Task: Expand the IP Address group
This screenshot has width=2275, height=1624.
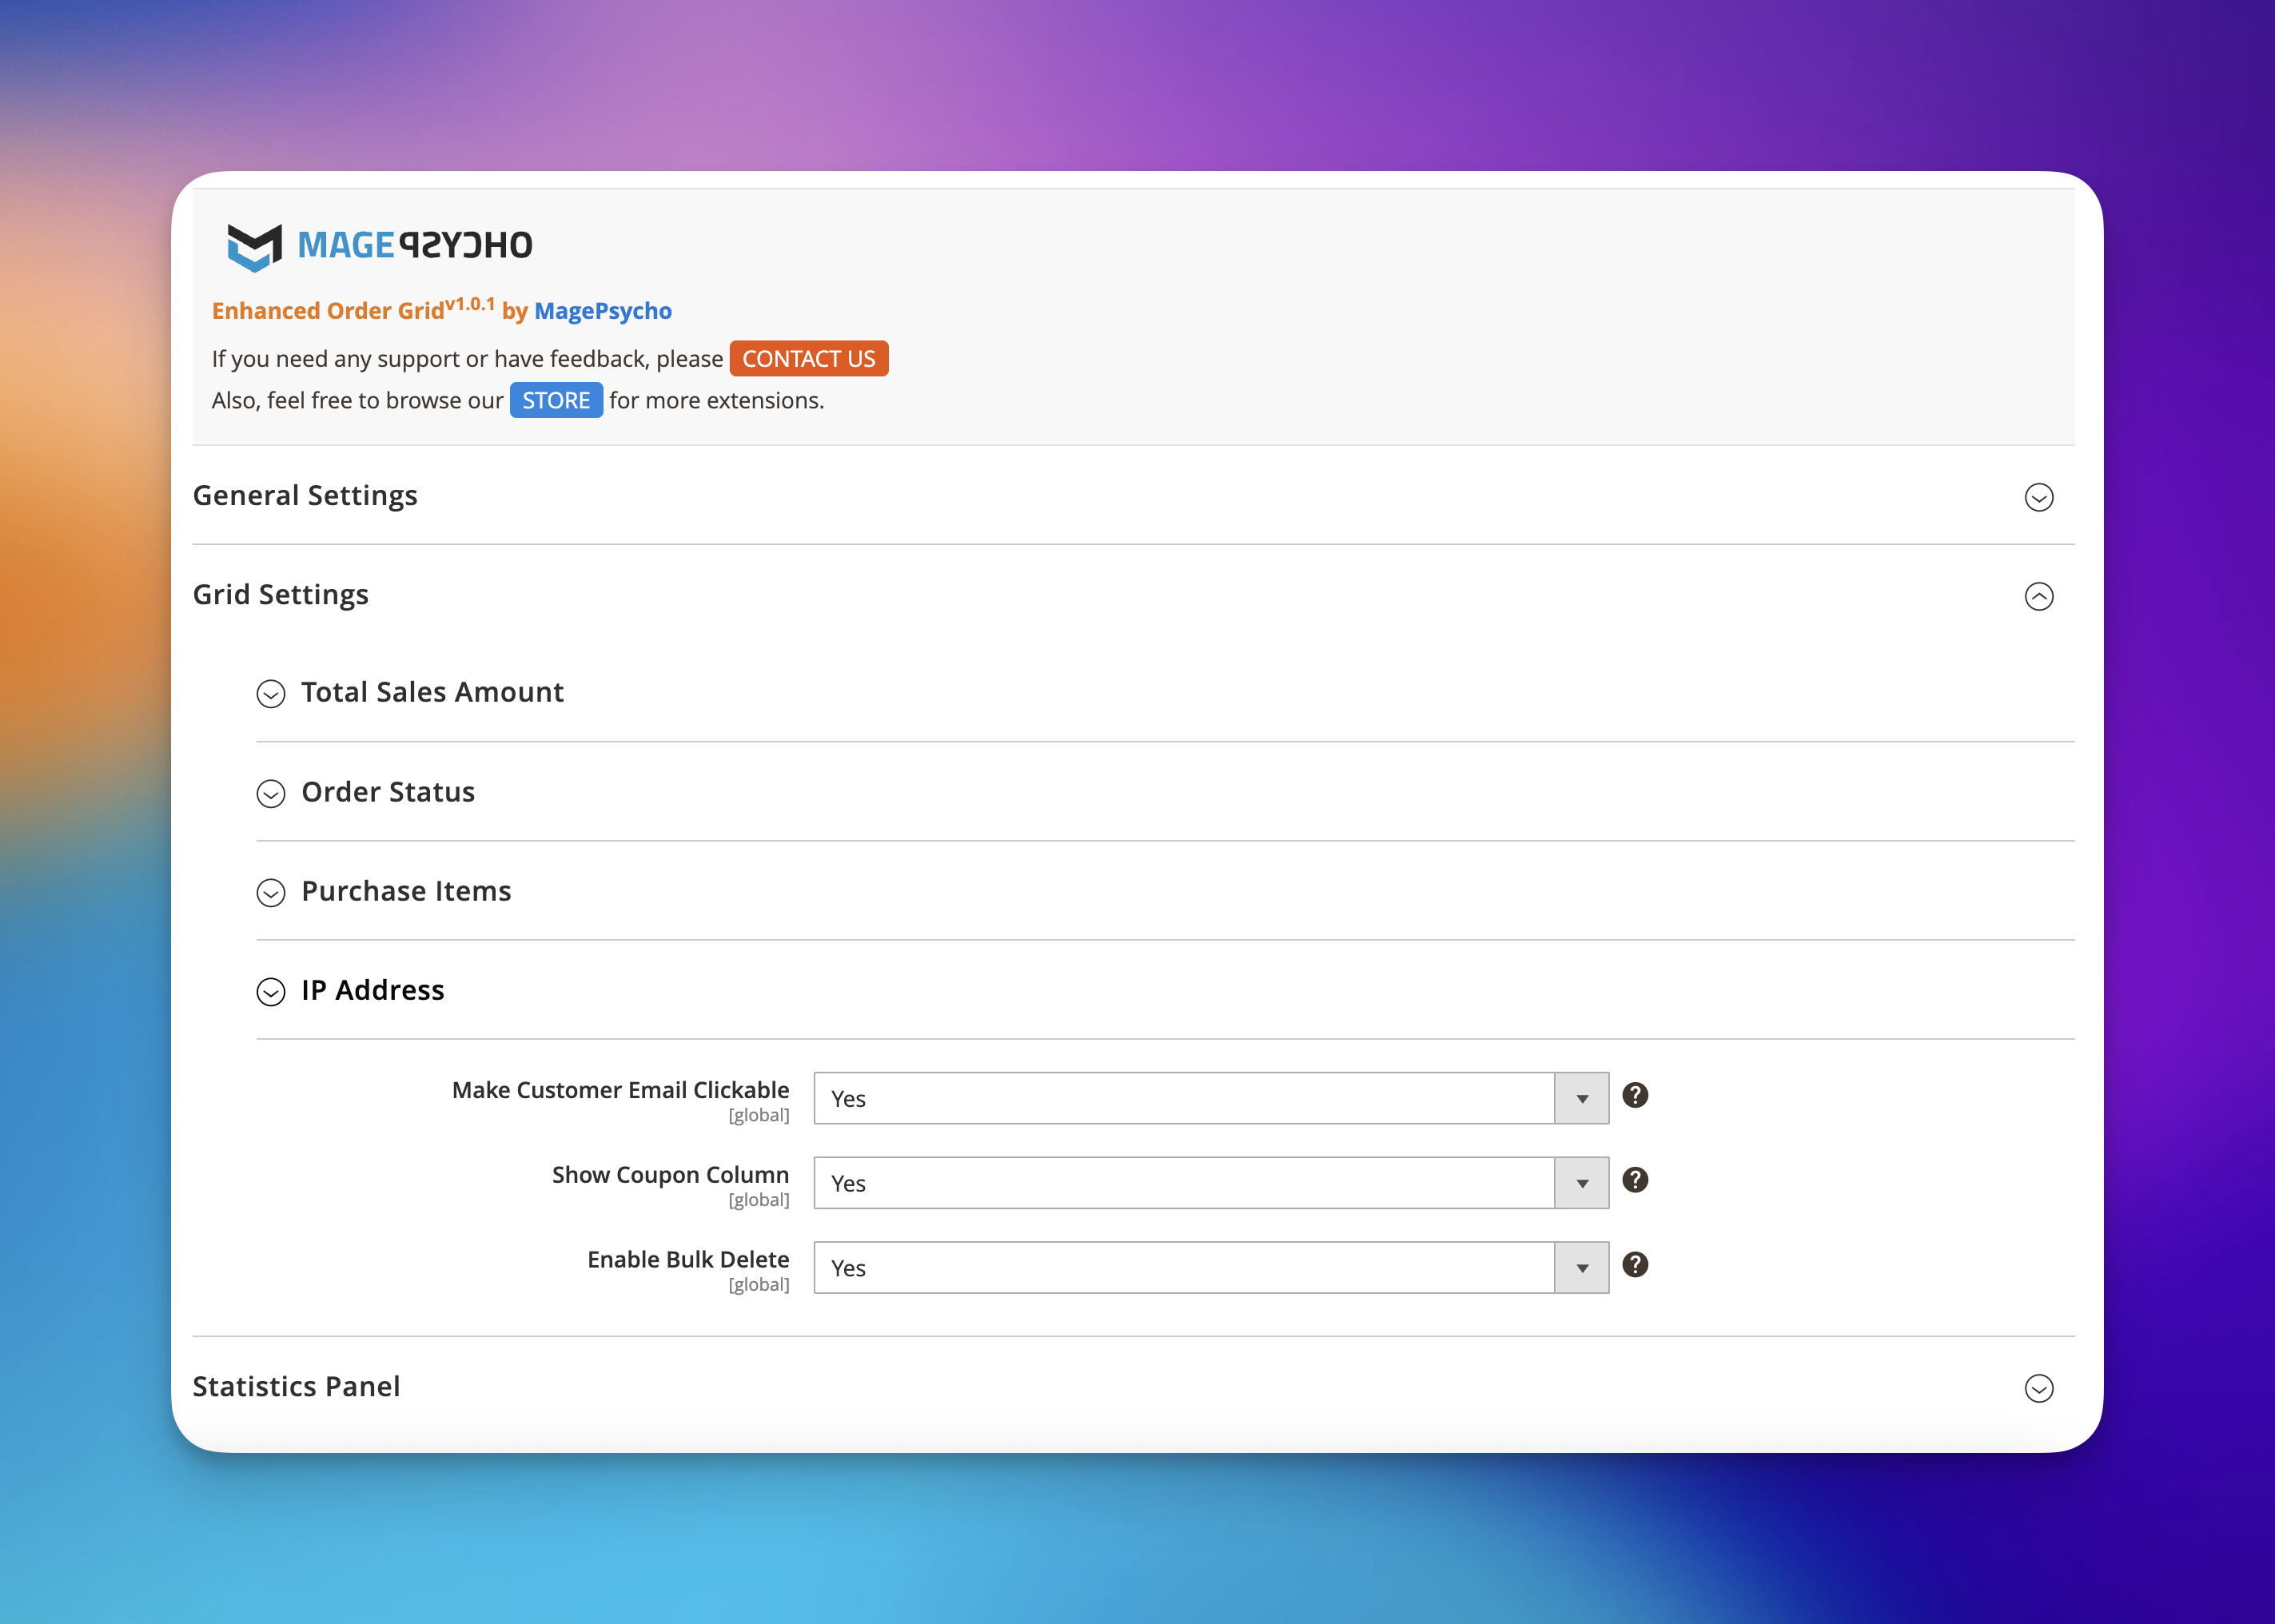Action: (x=271, y=991)
